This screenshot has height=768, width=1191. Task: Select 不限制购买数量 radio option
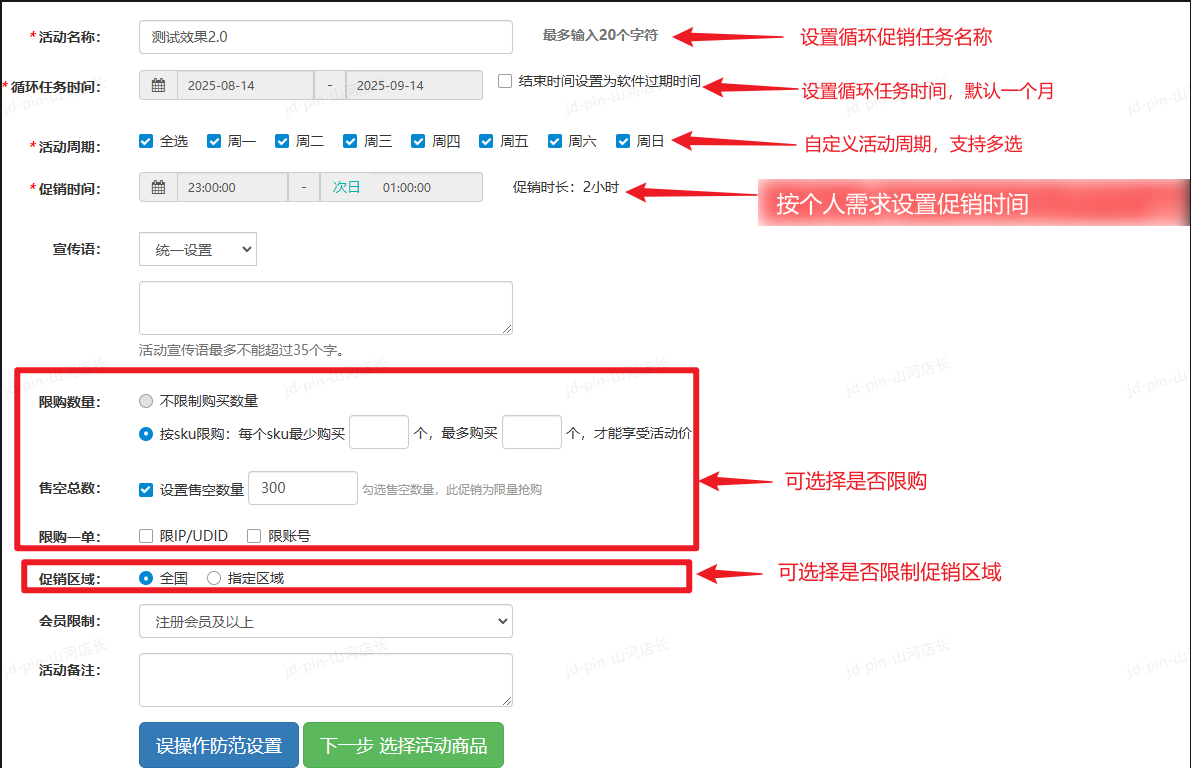146,401
